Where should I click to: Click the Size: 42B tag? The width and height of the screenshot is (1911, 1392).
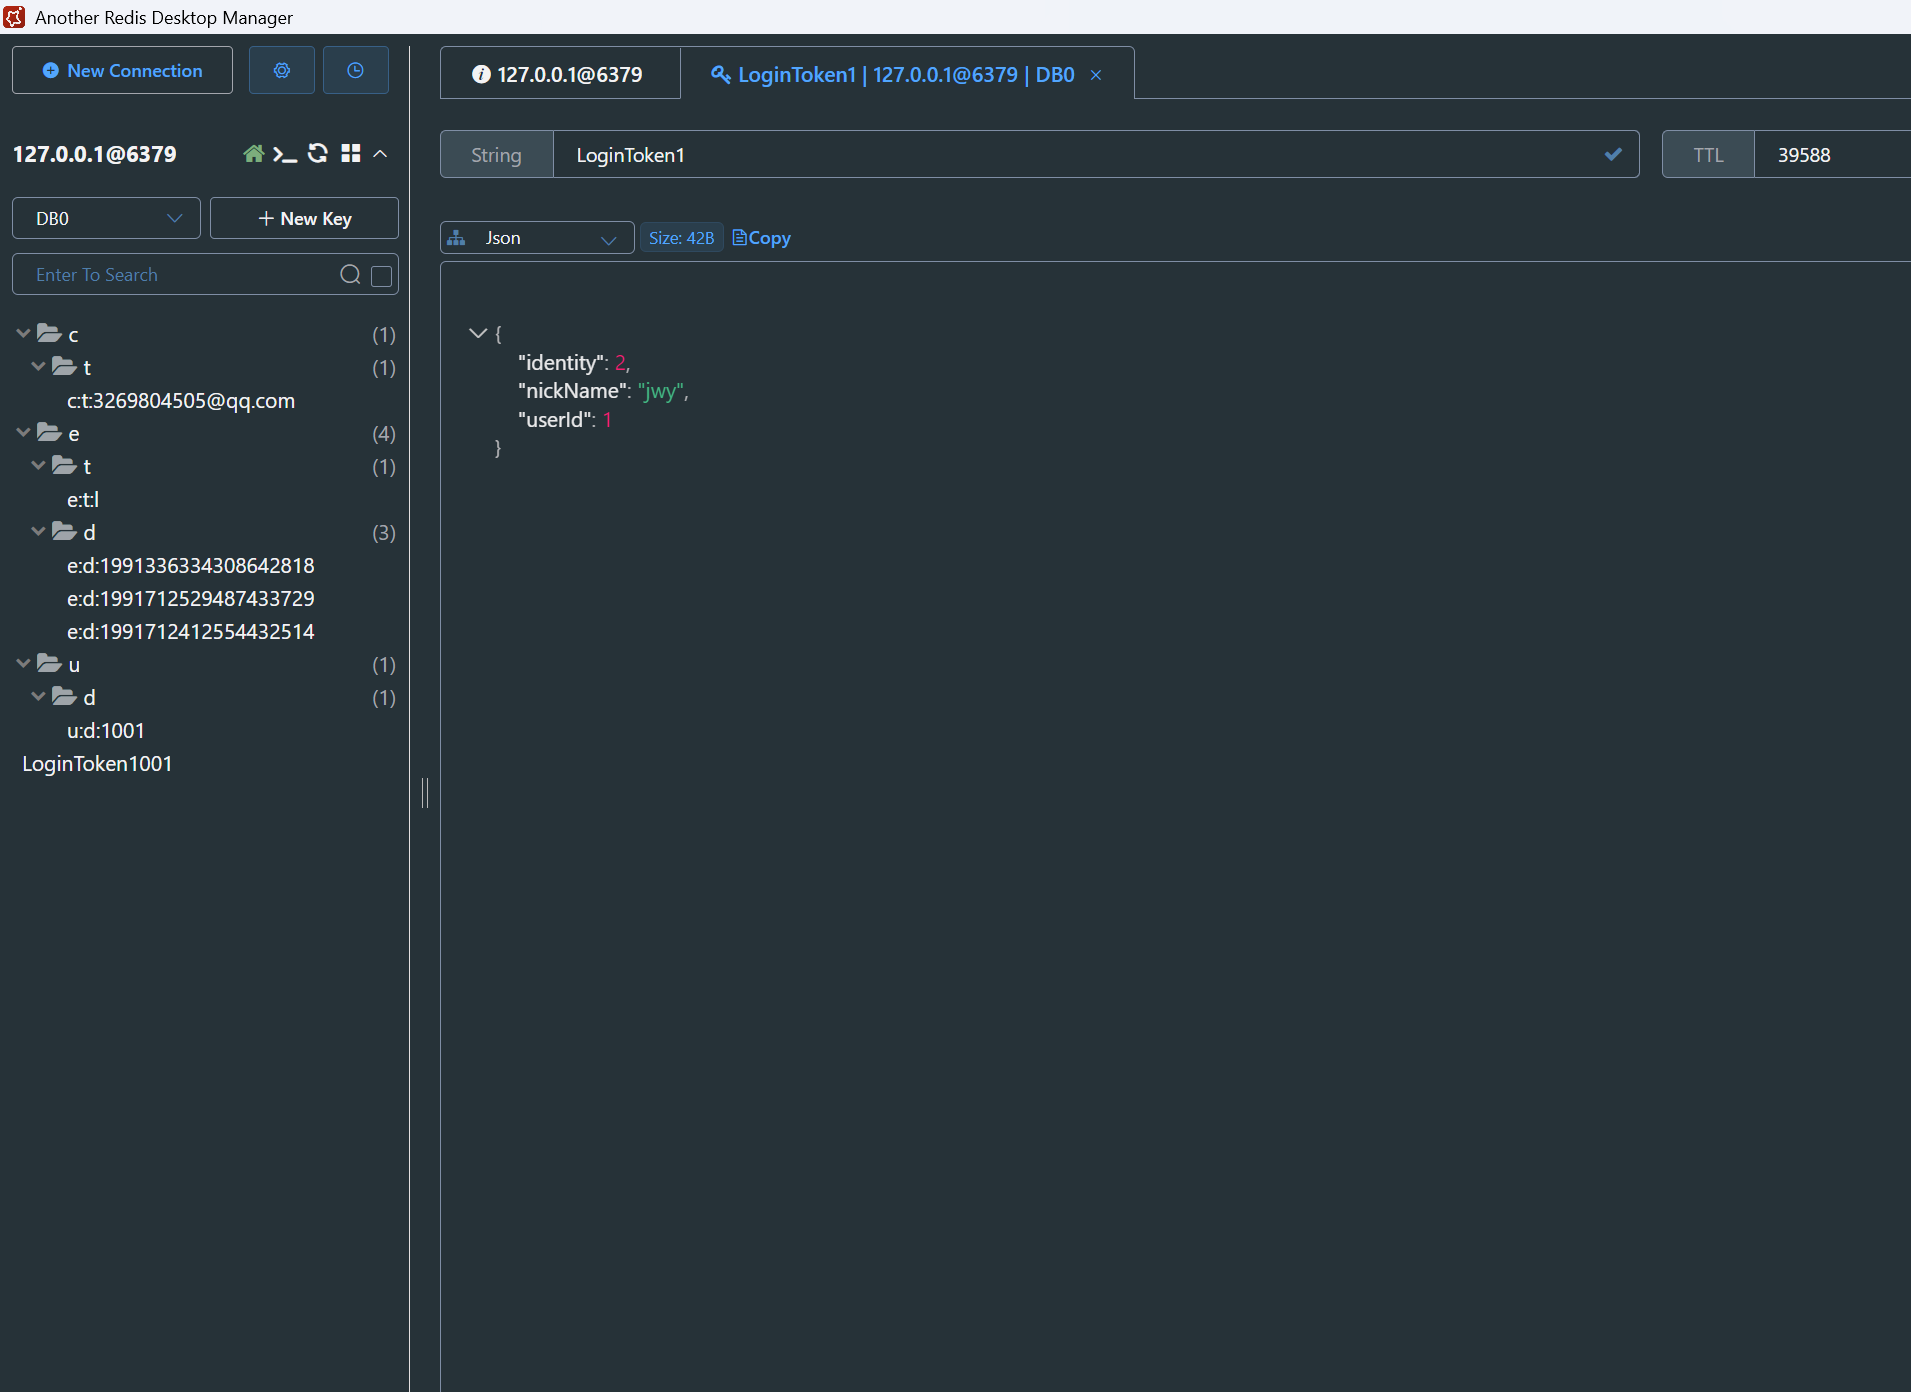pyautogui.click(x=681, y=238)
